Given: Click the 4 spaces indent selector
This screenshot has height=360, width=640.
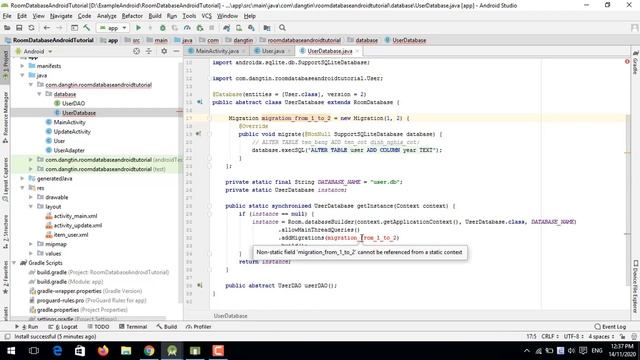Looking at the screenshot, I should coord(601,336).
